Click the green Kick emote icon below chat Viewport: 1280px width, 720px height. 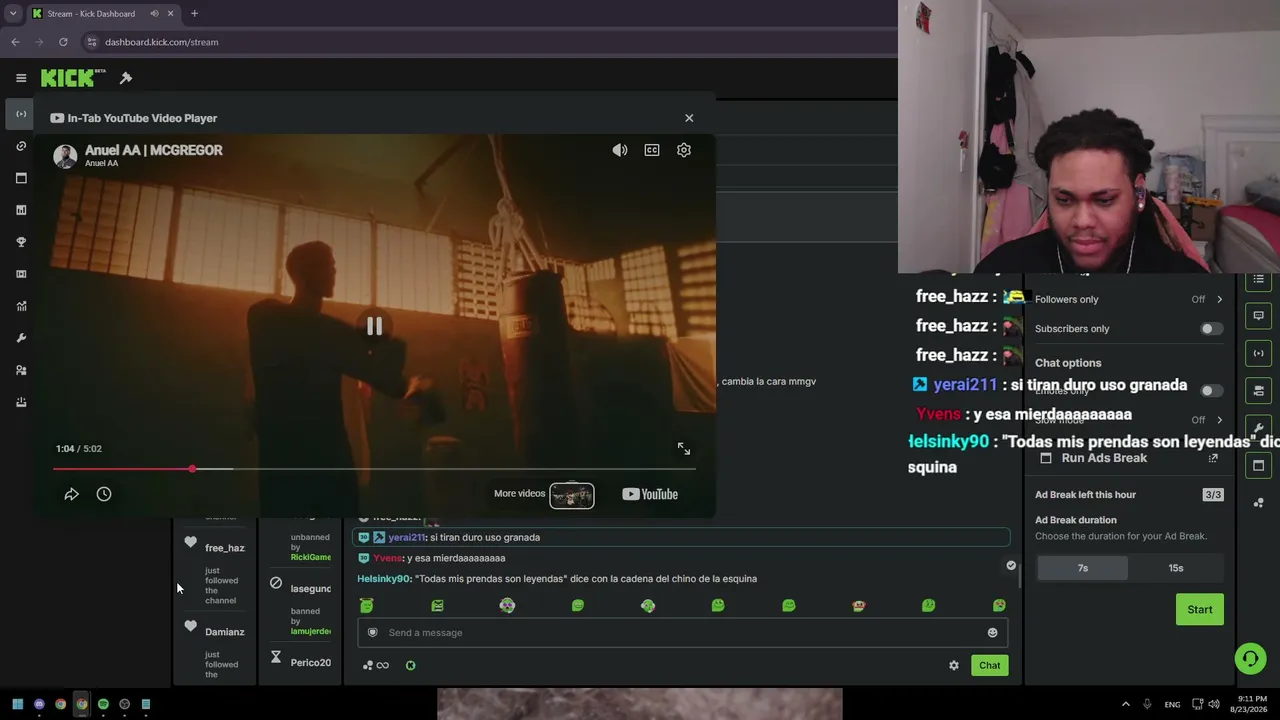point(410,665)
